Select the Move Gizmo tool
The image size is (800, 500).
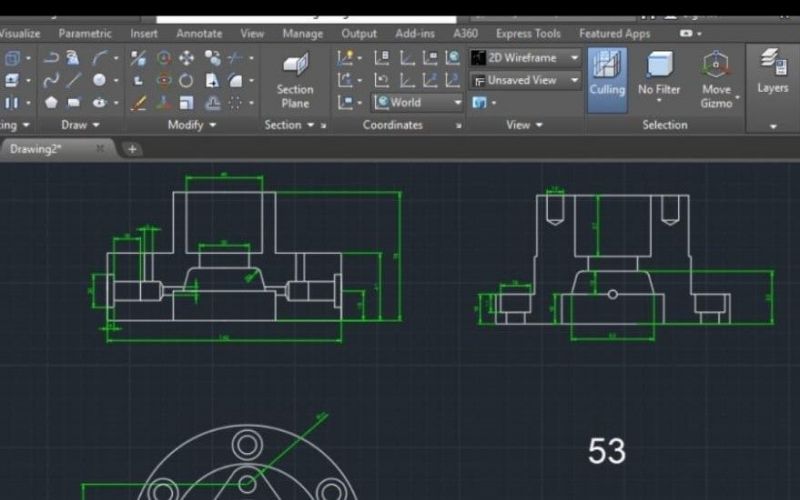[x=716, y=78]
